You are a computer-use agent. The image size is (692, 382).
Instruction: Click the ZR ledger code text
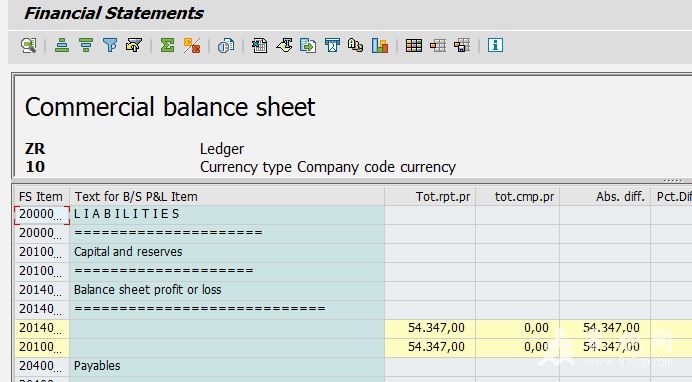coord(35,149)
